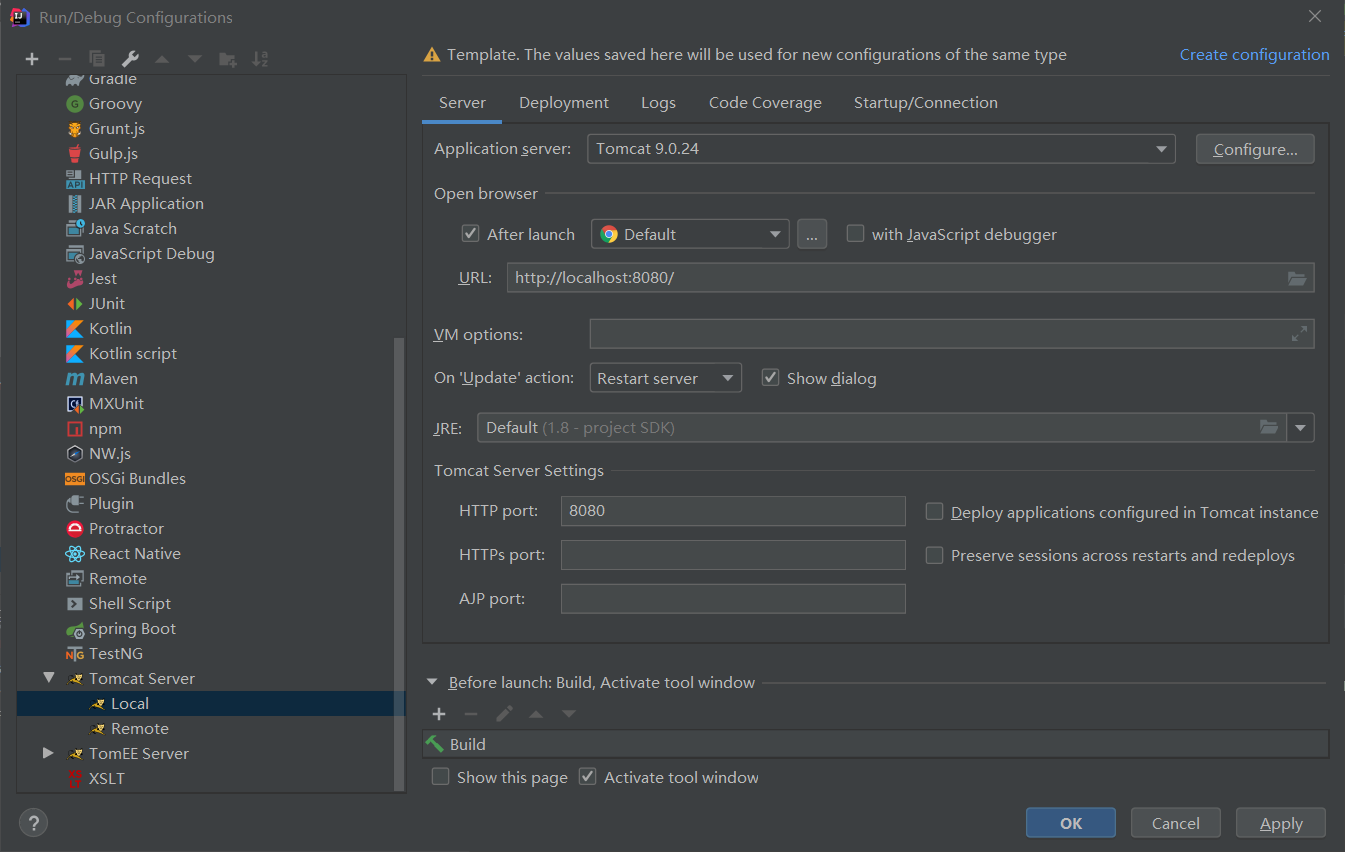1345x852 pixels.
Task: Switch to Startup/Connection tab
Action: [926, 103]
